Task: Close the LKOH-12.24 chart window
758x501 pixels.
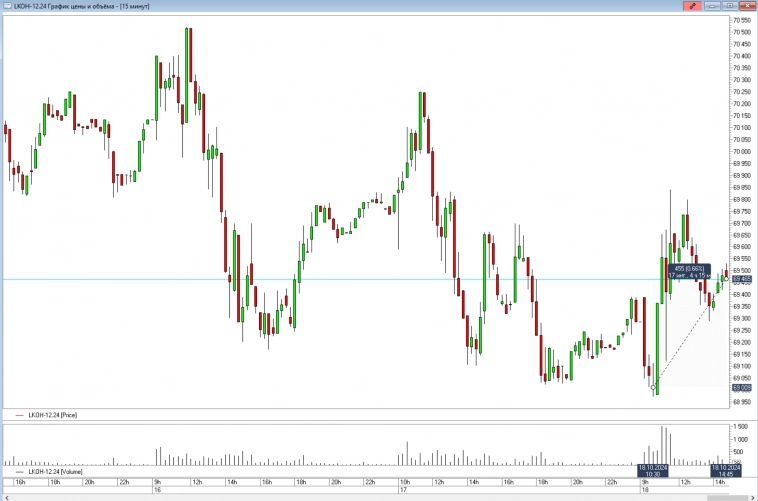Action: pos(746,6)
